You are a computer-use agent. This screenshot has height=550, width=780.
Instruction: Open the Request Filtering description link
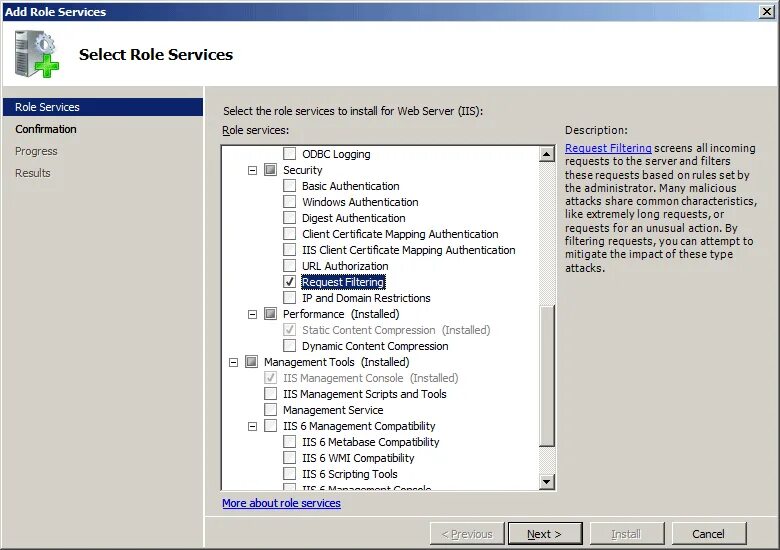pos(608,148)
